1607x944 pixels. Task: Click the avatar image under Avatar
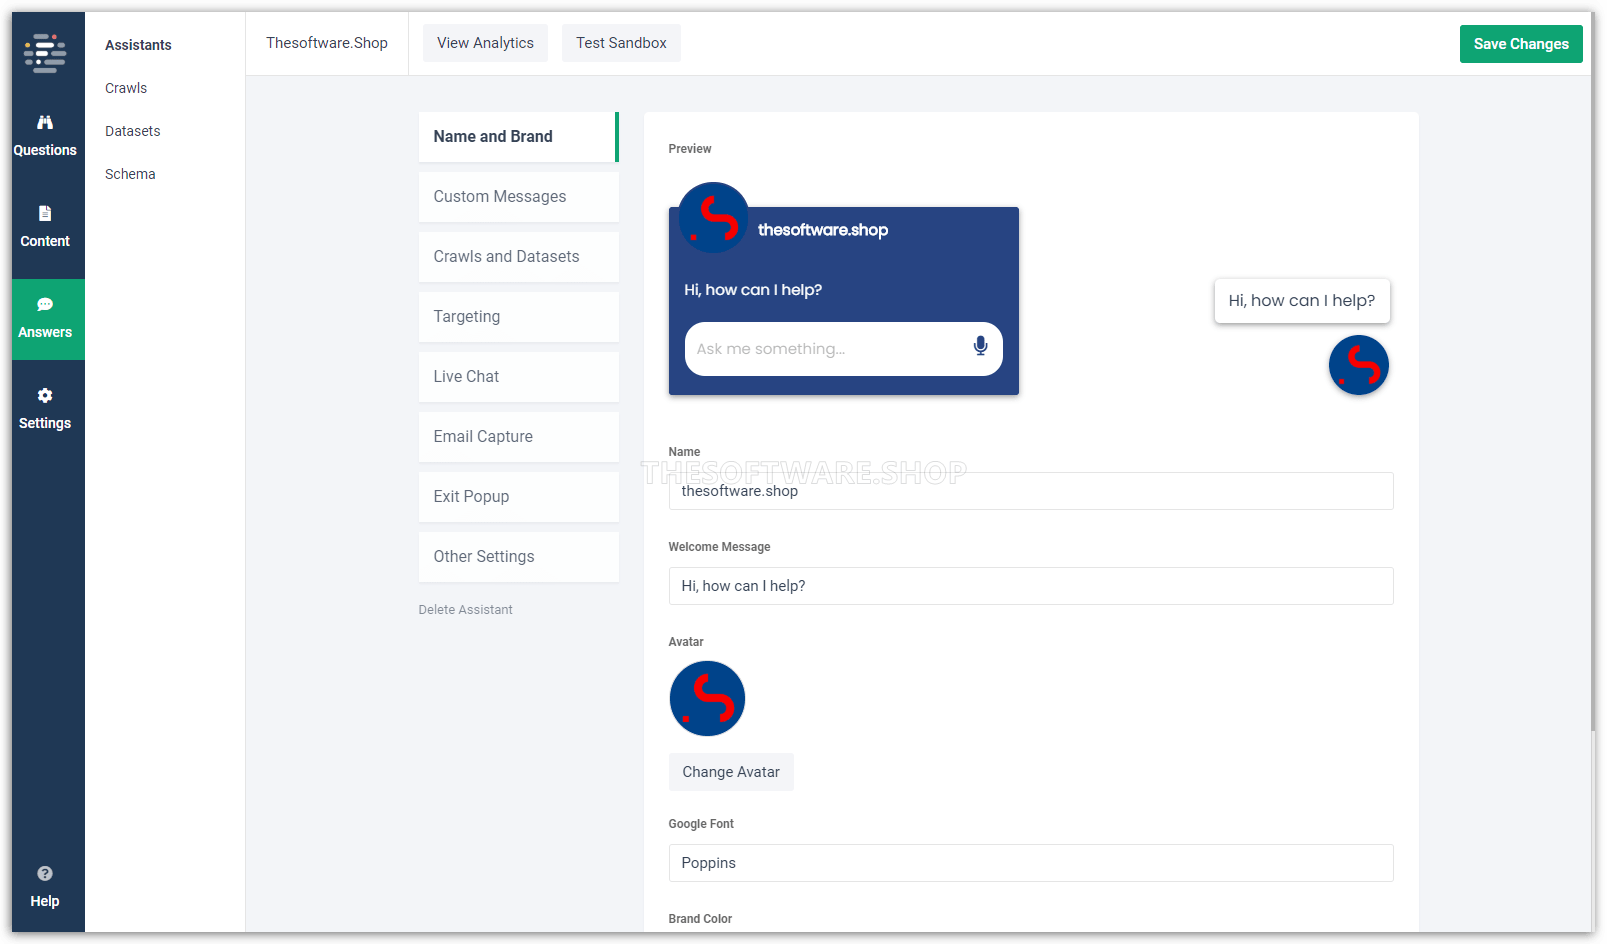pyautogui.click(x=707, y=699)
